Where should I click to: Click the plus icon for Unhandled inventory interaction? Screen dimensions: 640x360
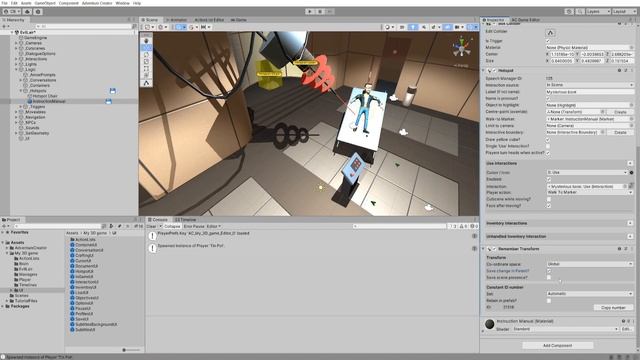[630, 236]
